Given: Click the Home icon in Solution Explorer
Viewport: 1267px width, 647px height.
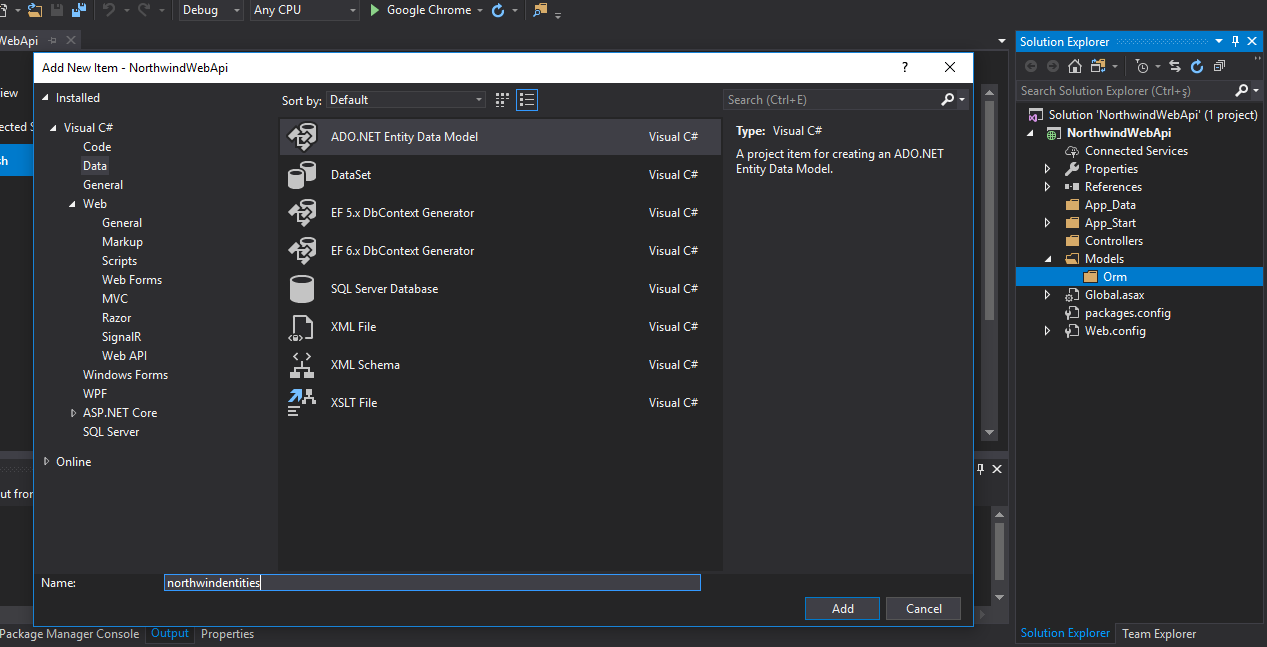Looking at the screenshot, I should [1075, 66].
